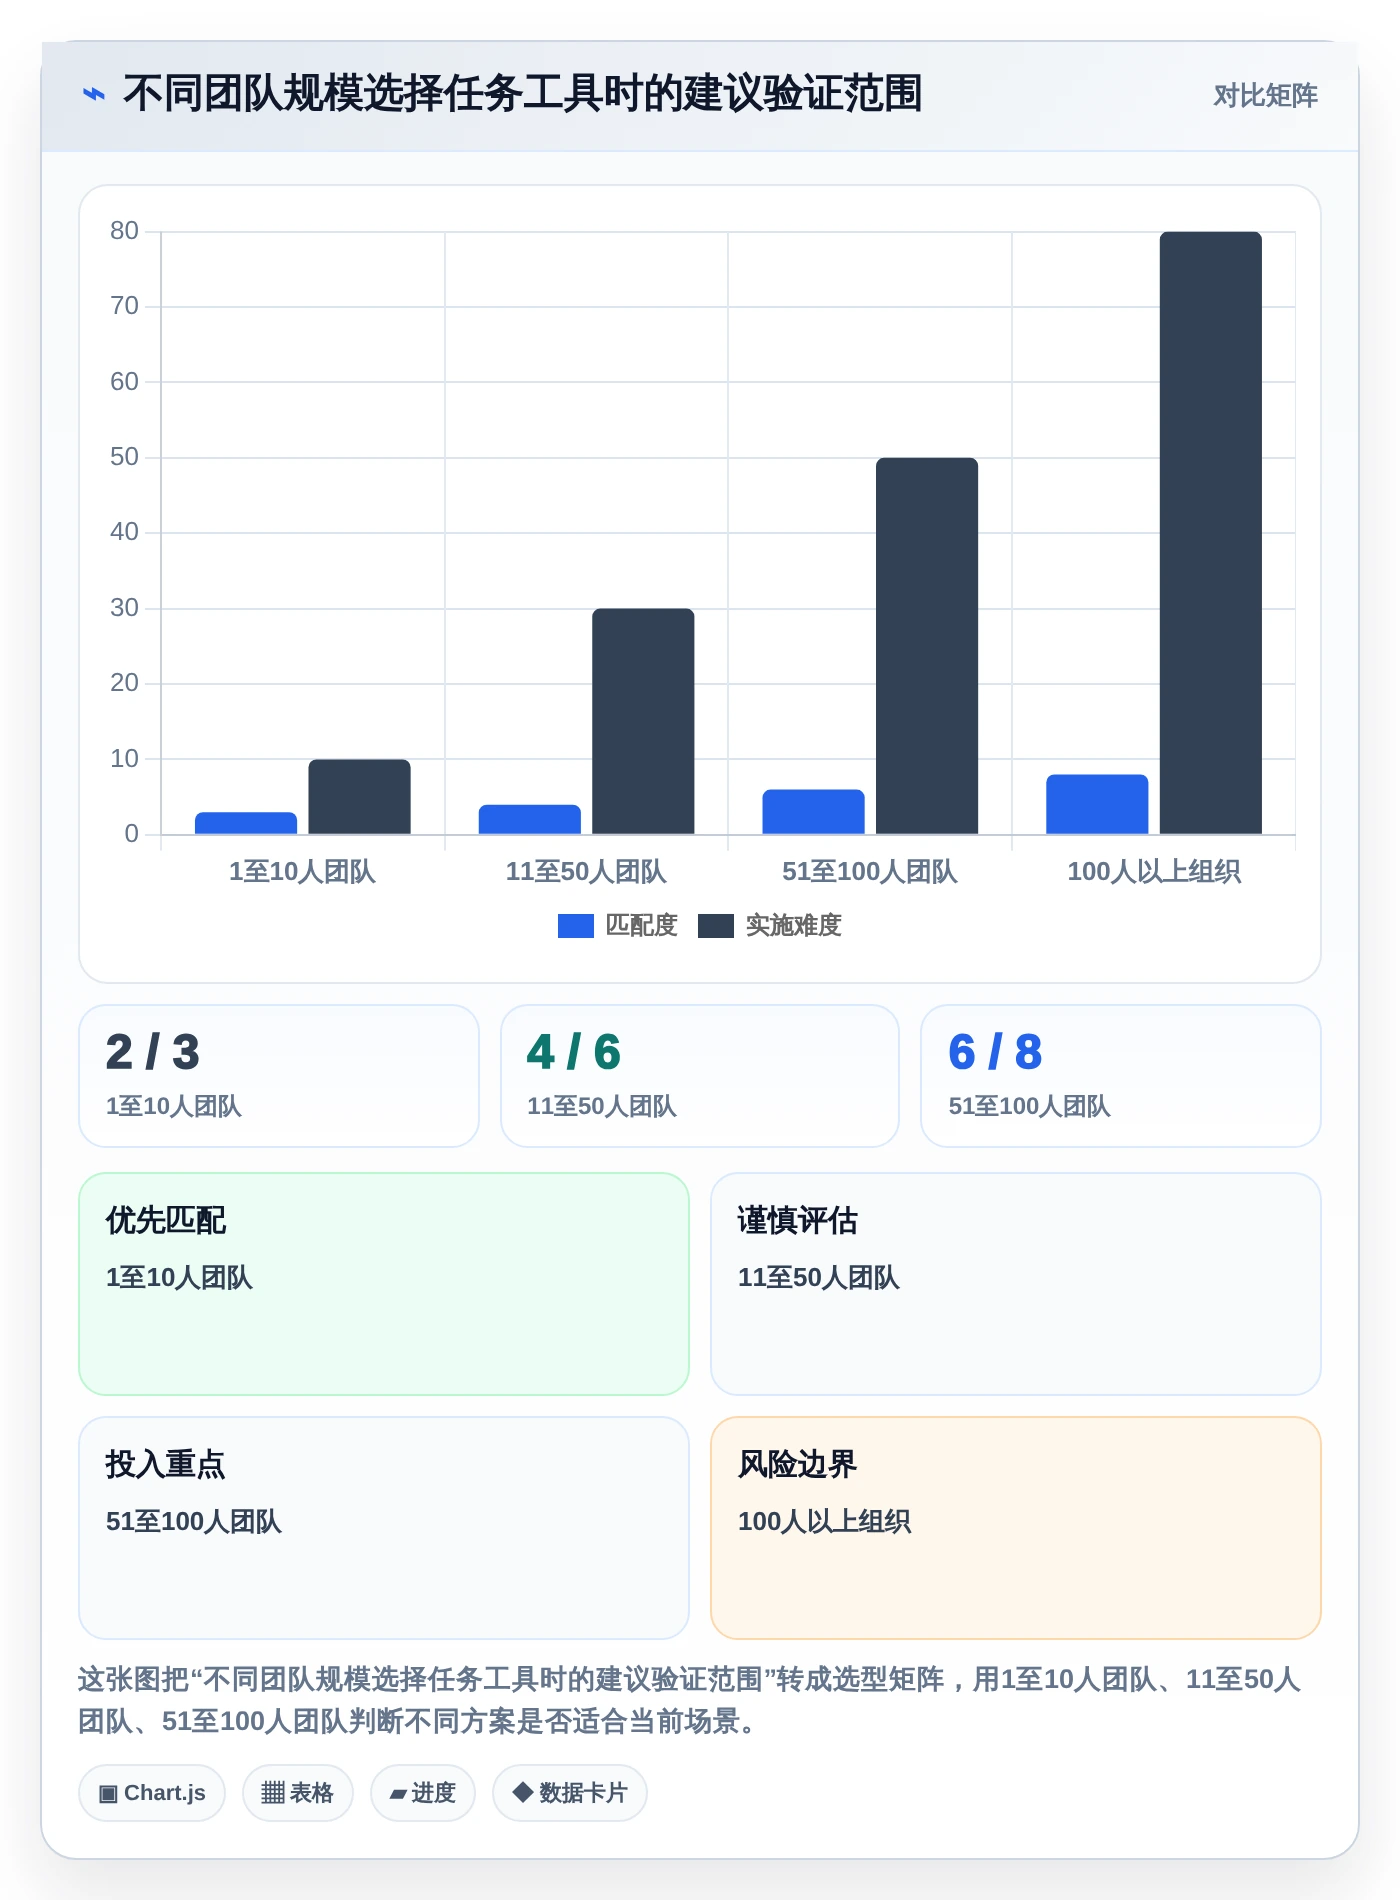Click the title 不同团队规模选择任务工具时的建议验证范围
The image size is (1400, 1900).
(522, 94)
